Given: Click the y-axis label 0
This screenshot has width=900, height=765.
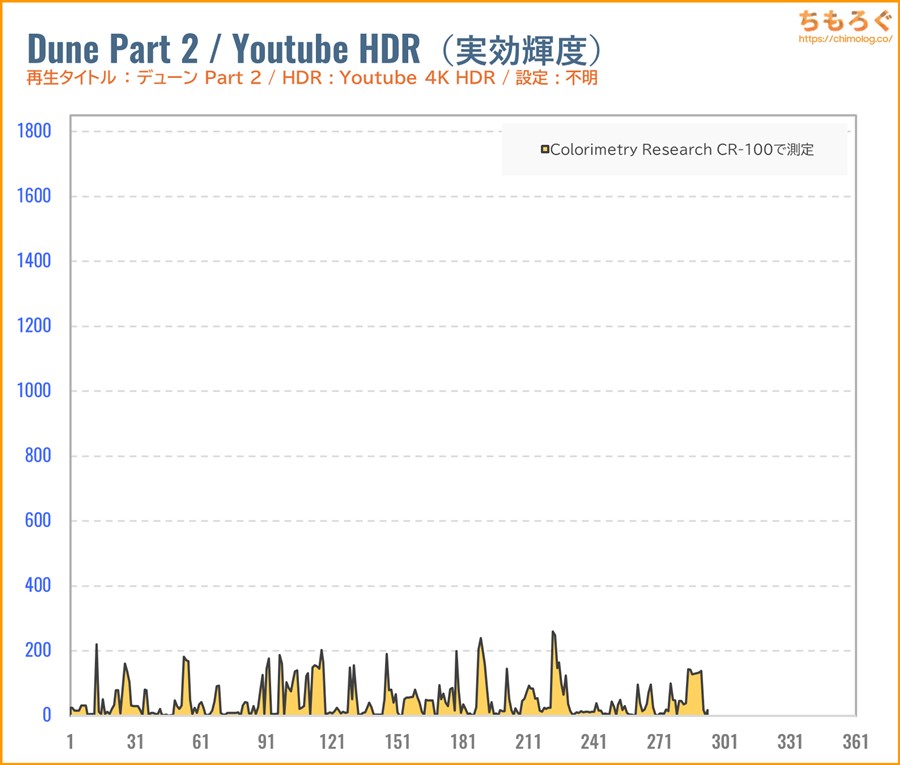Looking at the screenshot, I should coord(47,715).
